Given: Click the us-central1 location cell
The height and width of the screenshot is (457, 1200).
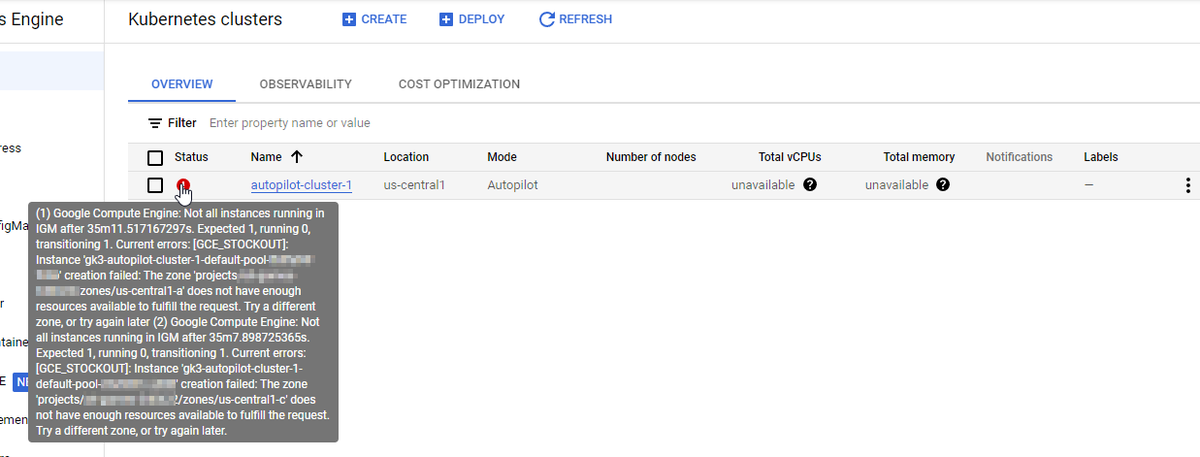Looking at the screenshot, I should click(x=414, y=185).
